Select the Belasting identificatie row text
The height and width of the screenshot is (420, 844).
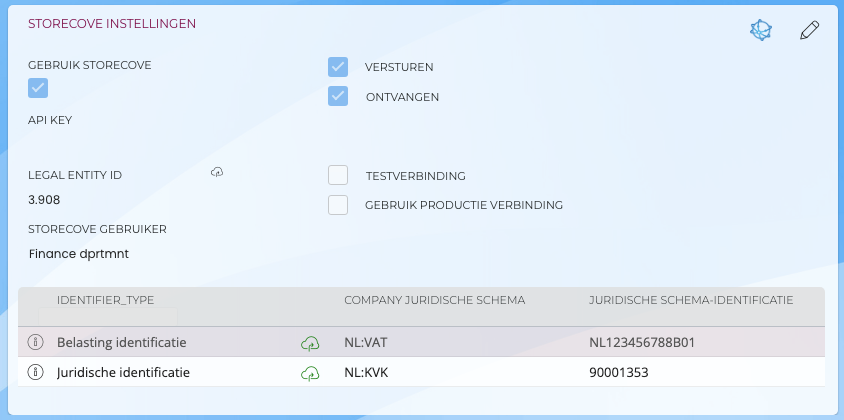122,342
